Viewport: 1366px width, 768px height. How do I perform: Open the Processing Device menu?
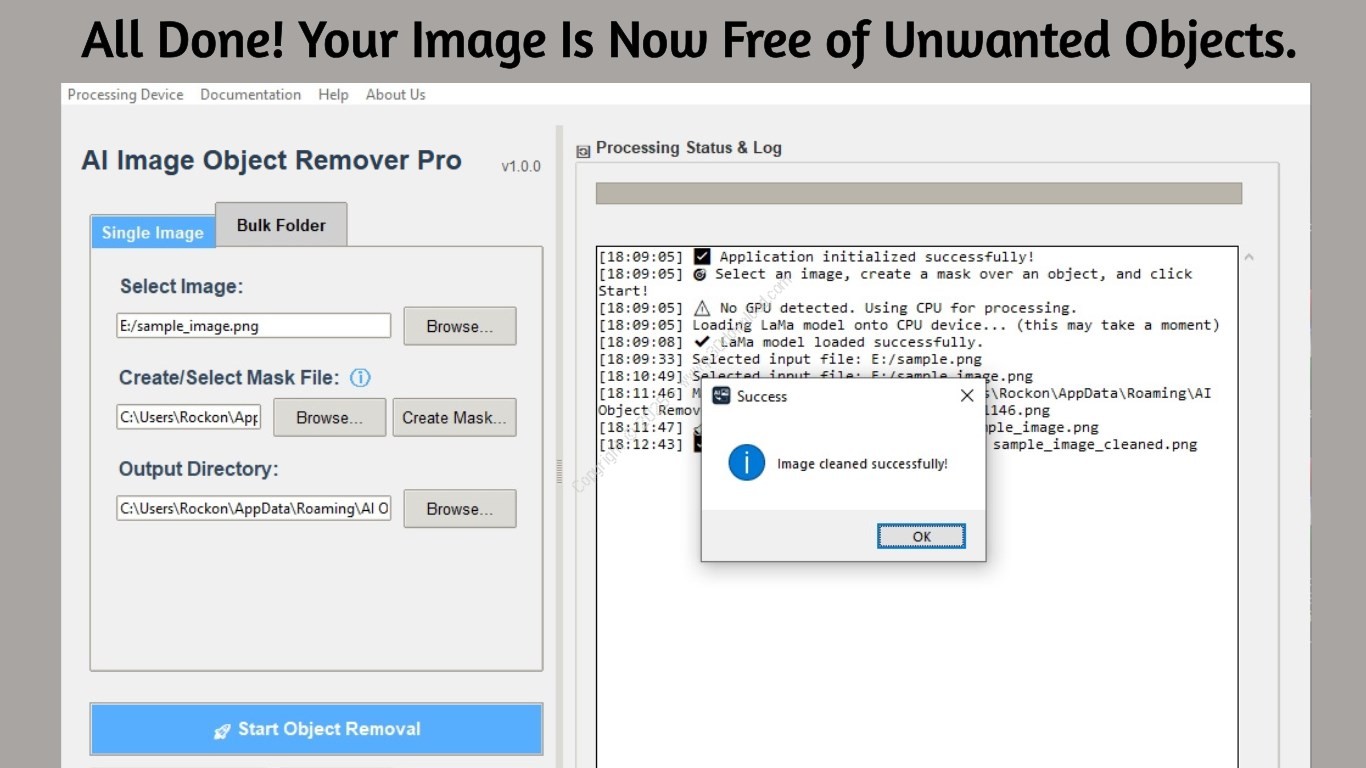point(125,95)
